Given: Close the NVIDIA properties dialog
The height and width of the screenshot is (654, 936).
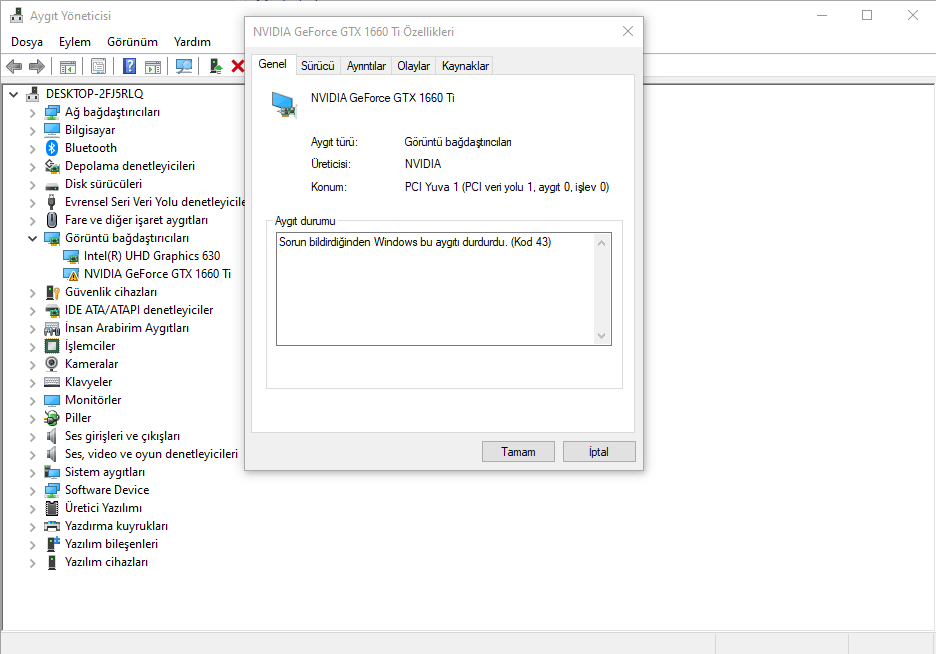Looking at the screenshot, I should coord(627,32).
